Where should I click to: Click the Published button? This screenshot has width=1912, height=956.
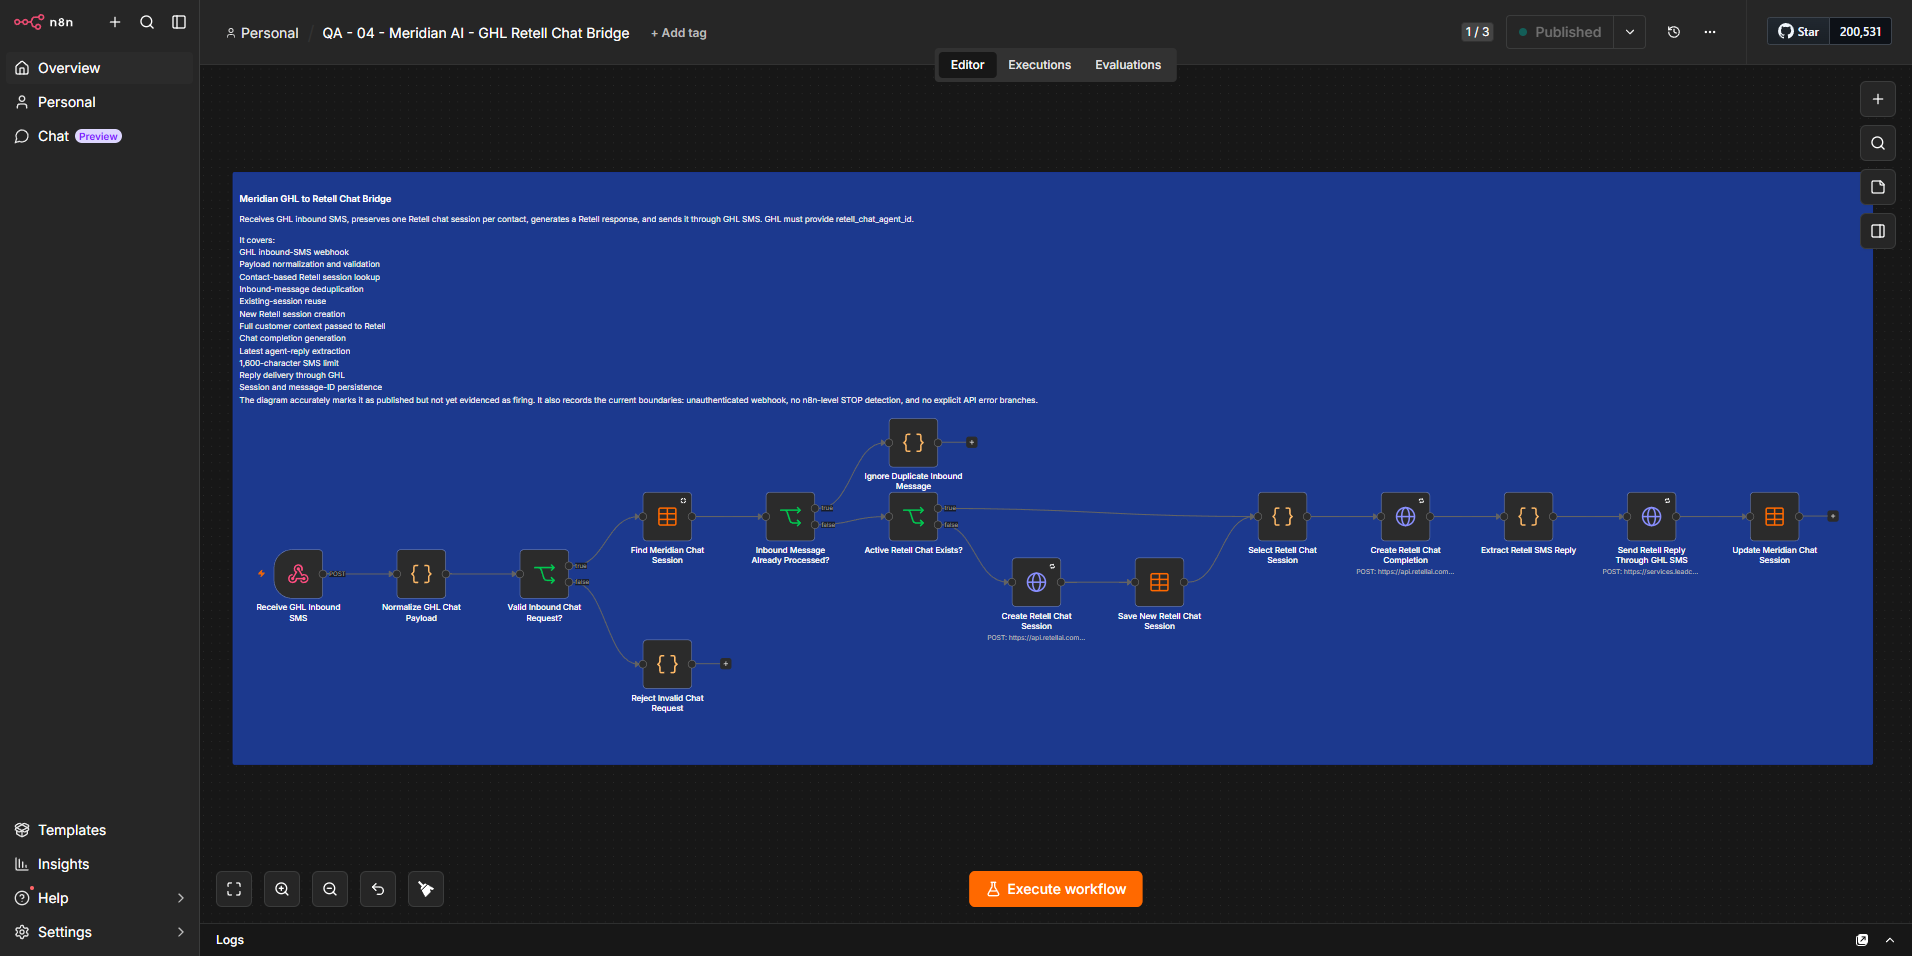(1560, 32)
